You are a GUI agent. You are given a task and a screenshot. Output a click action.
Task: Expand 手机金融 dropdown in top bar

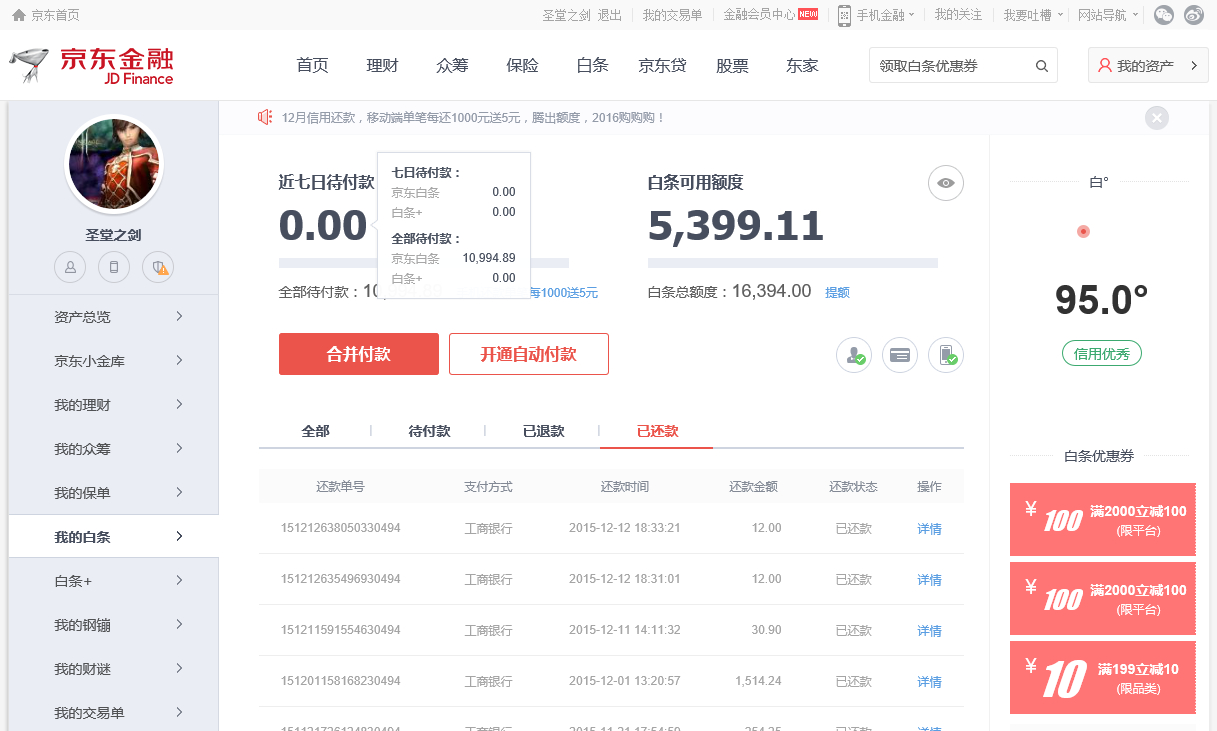tap(885, 15)
